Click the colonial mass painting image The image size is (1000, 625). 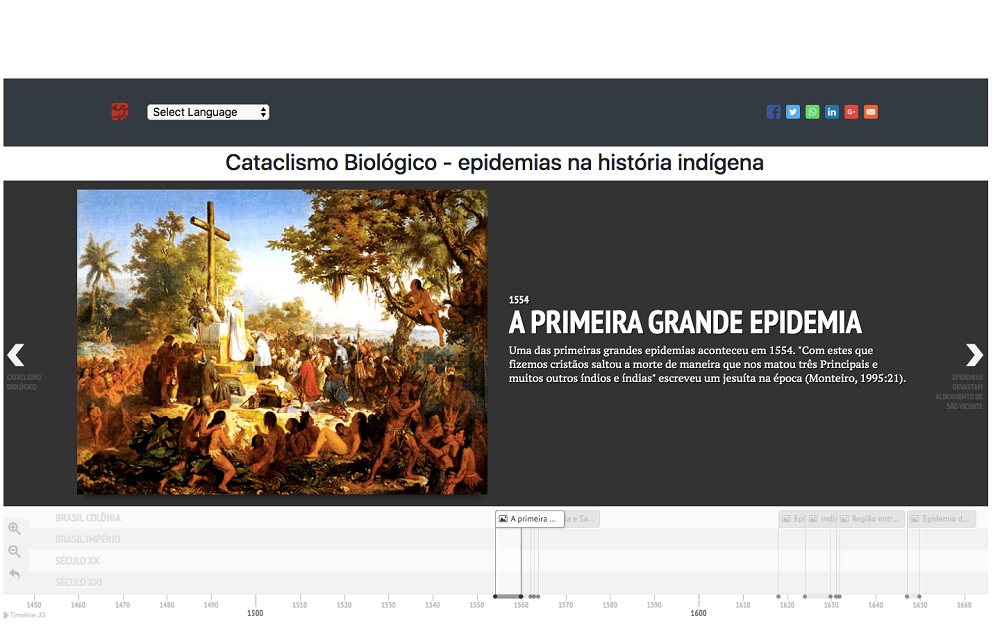pyautogui.click(x=282, y=342)
